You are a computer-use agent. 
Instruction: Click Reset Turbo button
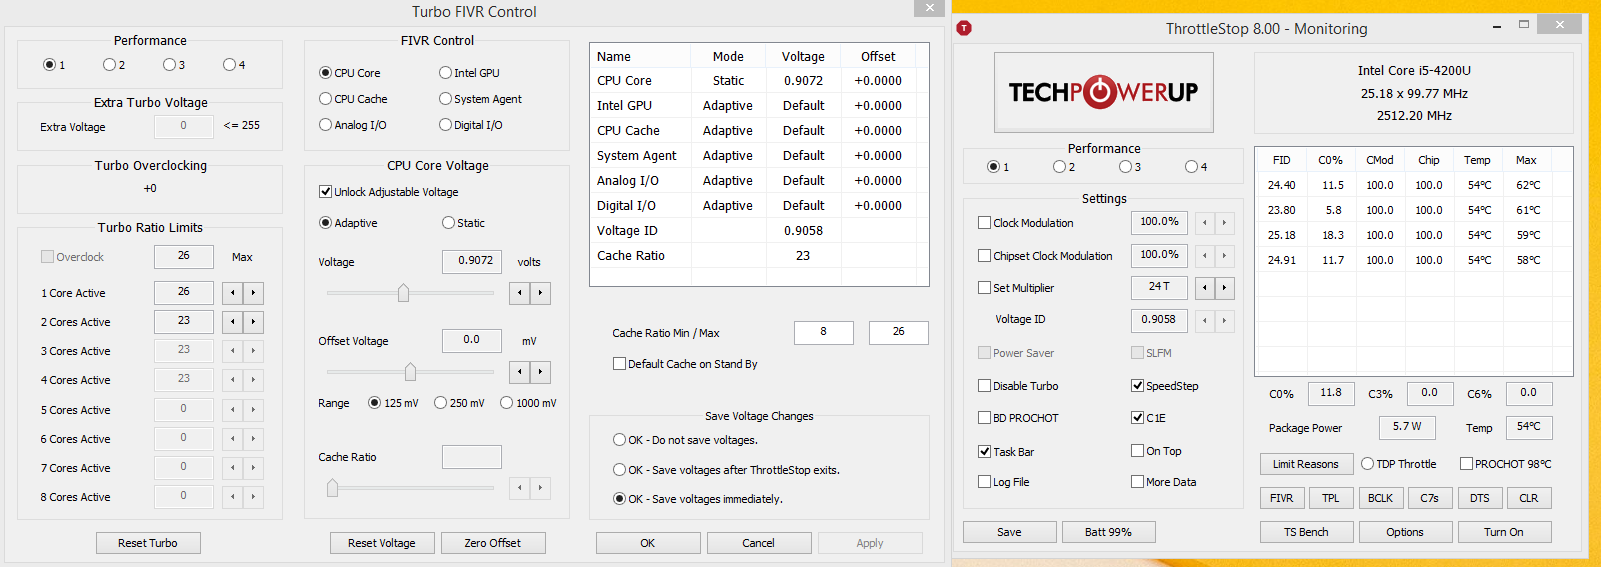(x=148, y=543)
